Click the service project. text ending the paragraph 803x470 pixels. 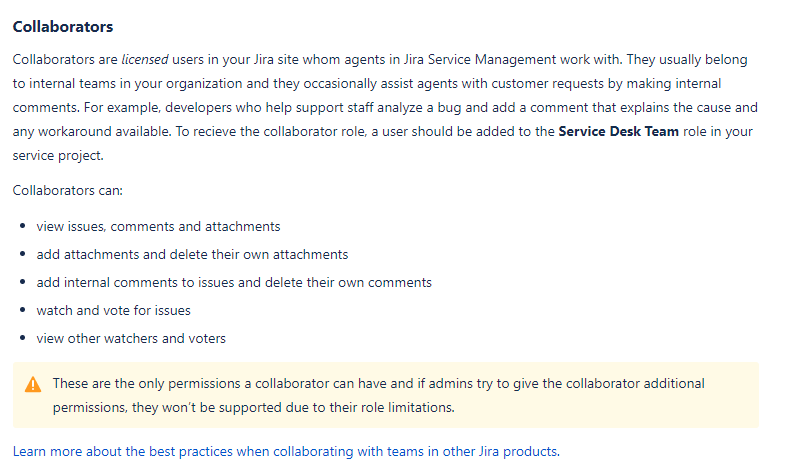(58, 156)
